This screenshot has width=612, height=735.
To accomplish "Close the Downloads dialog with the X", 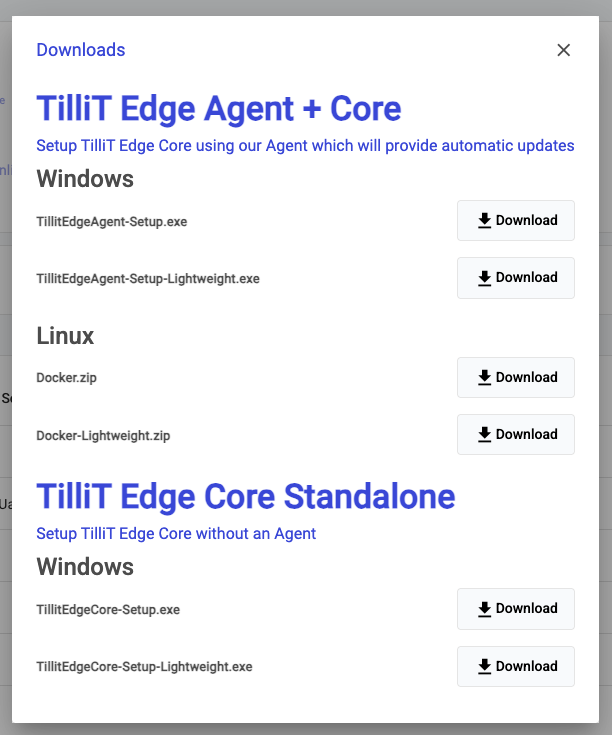I will coord(563,50).
